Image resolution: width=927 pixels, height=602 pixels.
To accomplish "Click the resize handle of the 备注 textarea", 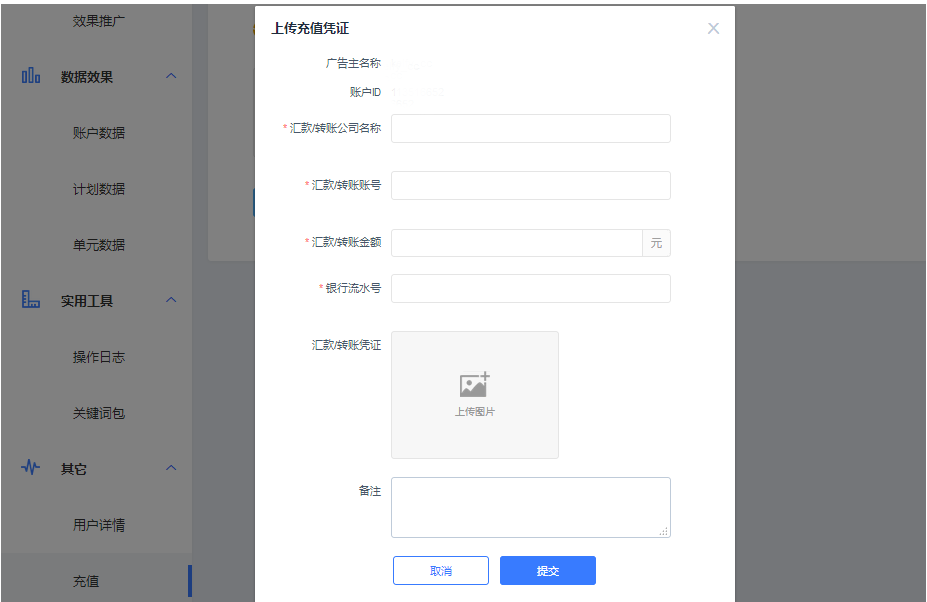I will tap(665, 530).
